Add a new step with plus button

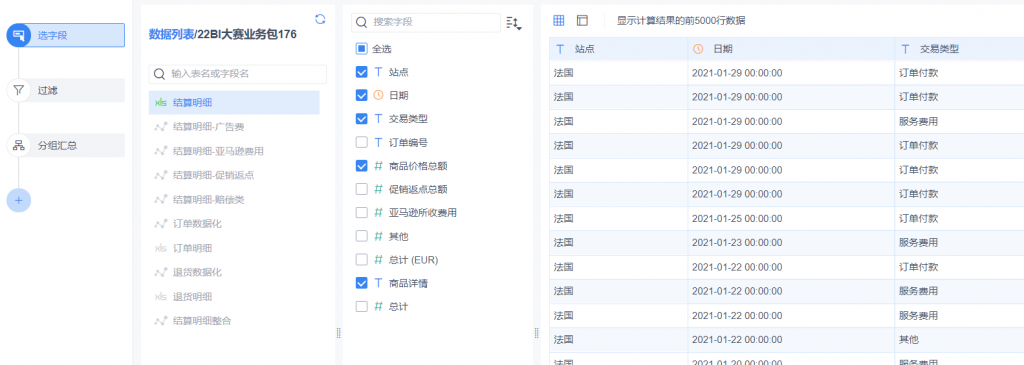(18, 200)
